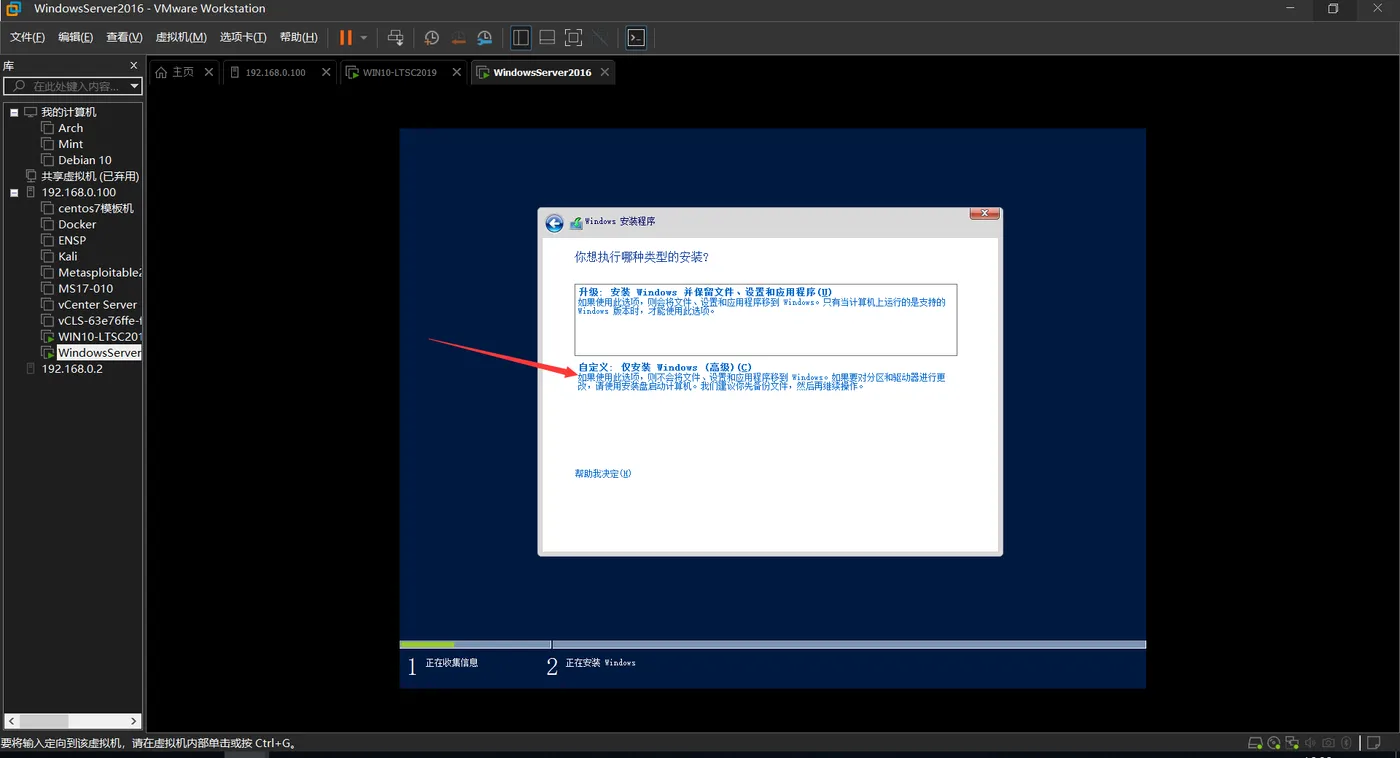This screenshot has height=758, width=1400.
Task: Click the network adapter status icon
Action: (1292, 743)
